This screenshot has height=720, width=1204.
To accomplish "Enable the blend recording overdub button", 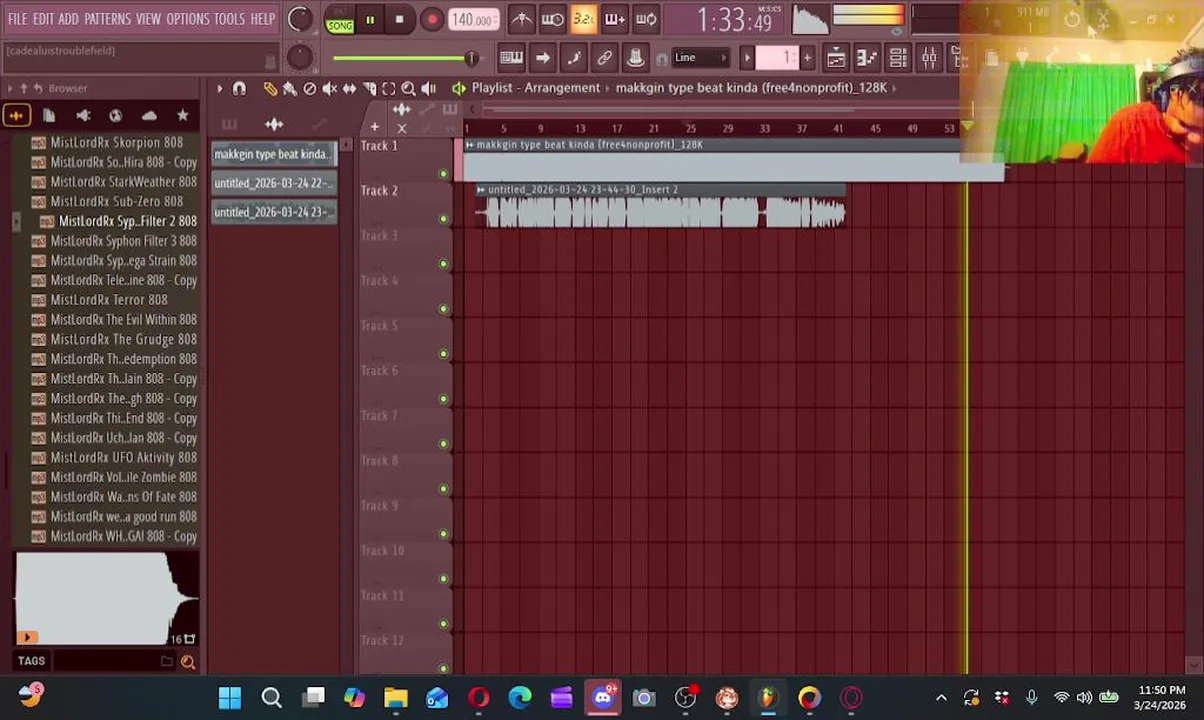I will (x=615, y=19).
